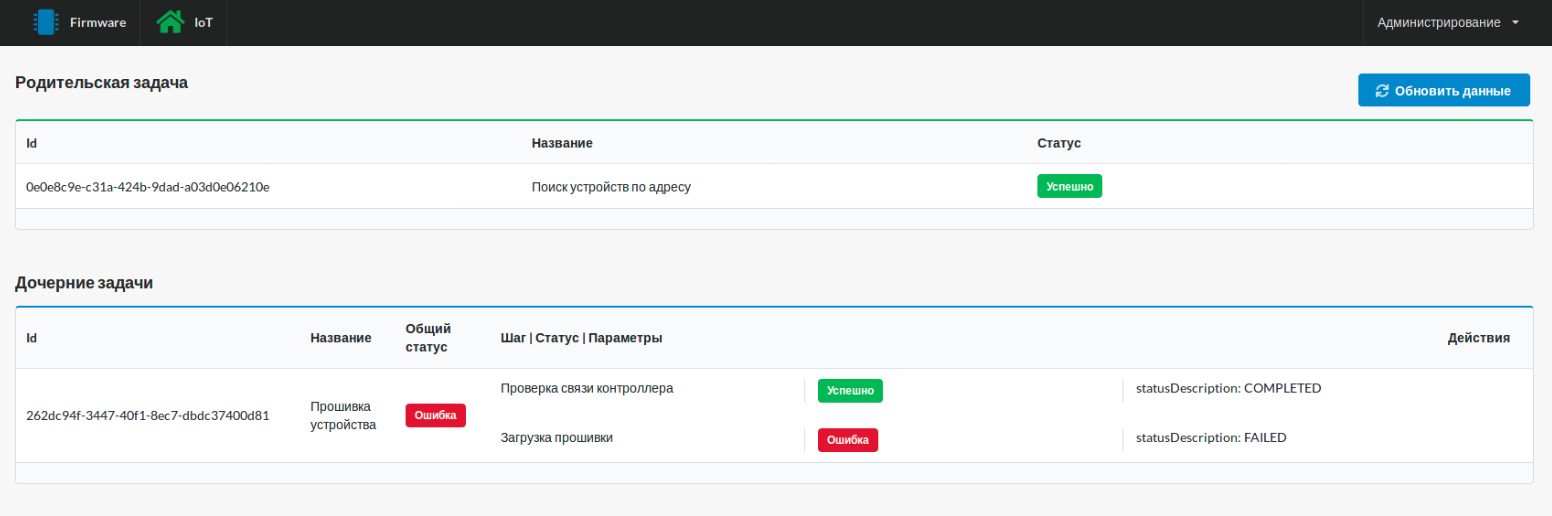
Task: Click parent task ID 0e0e8c9e-c31a-424b-9dad-a03d0e06210e
Action: (x=148, y=186)
